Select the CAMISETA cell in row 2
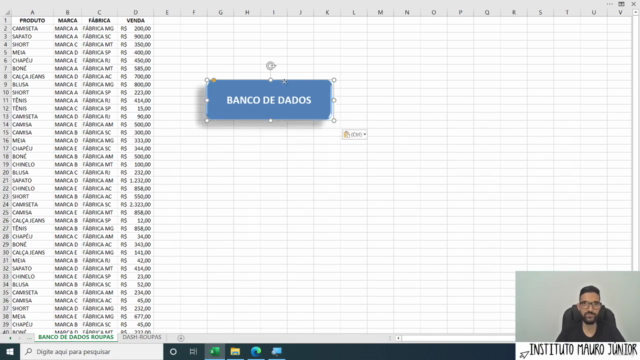 [x=33, y=29]
